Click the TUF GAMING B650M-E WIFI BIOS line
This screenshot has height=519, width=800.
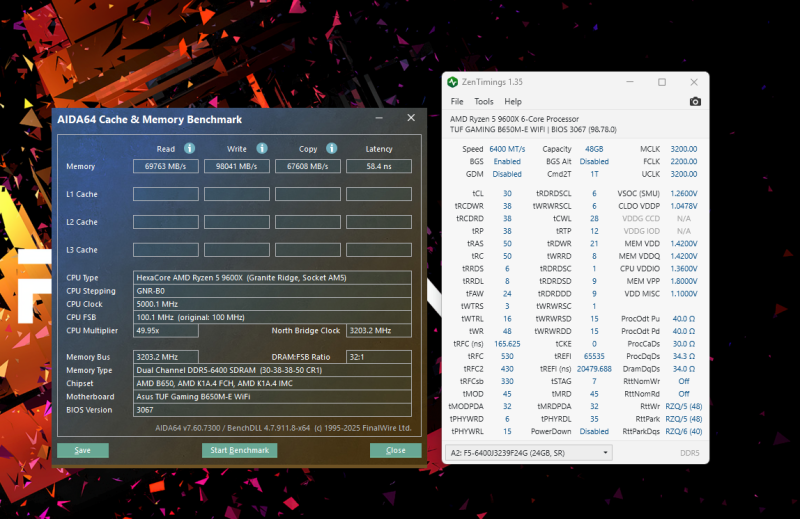coord(533,130)
